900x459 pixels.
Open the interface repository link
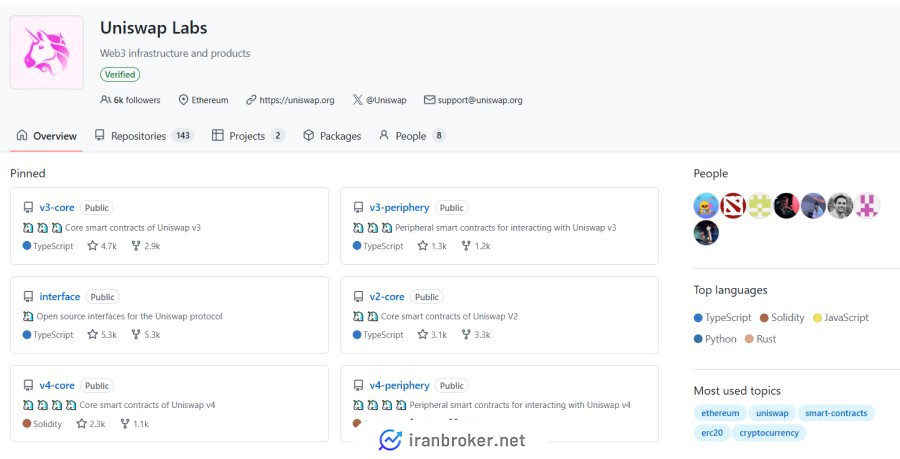pos(60,297)
